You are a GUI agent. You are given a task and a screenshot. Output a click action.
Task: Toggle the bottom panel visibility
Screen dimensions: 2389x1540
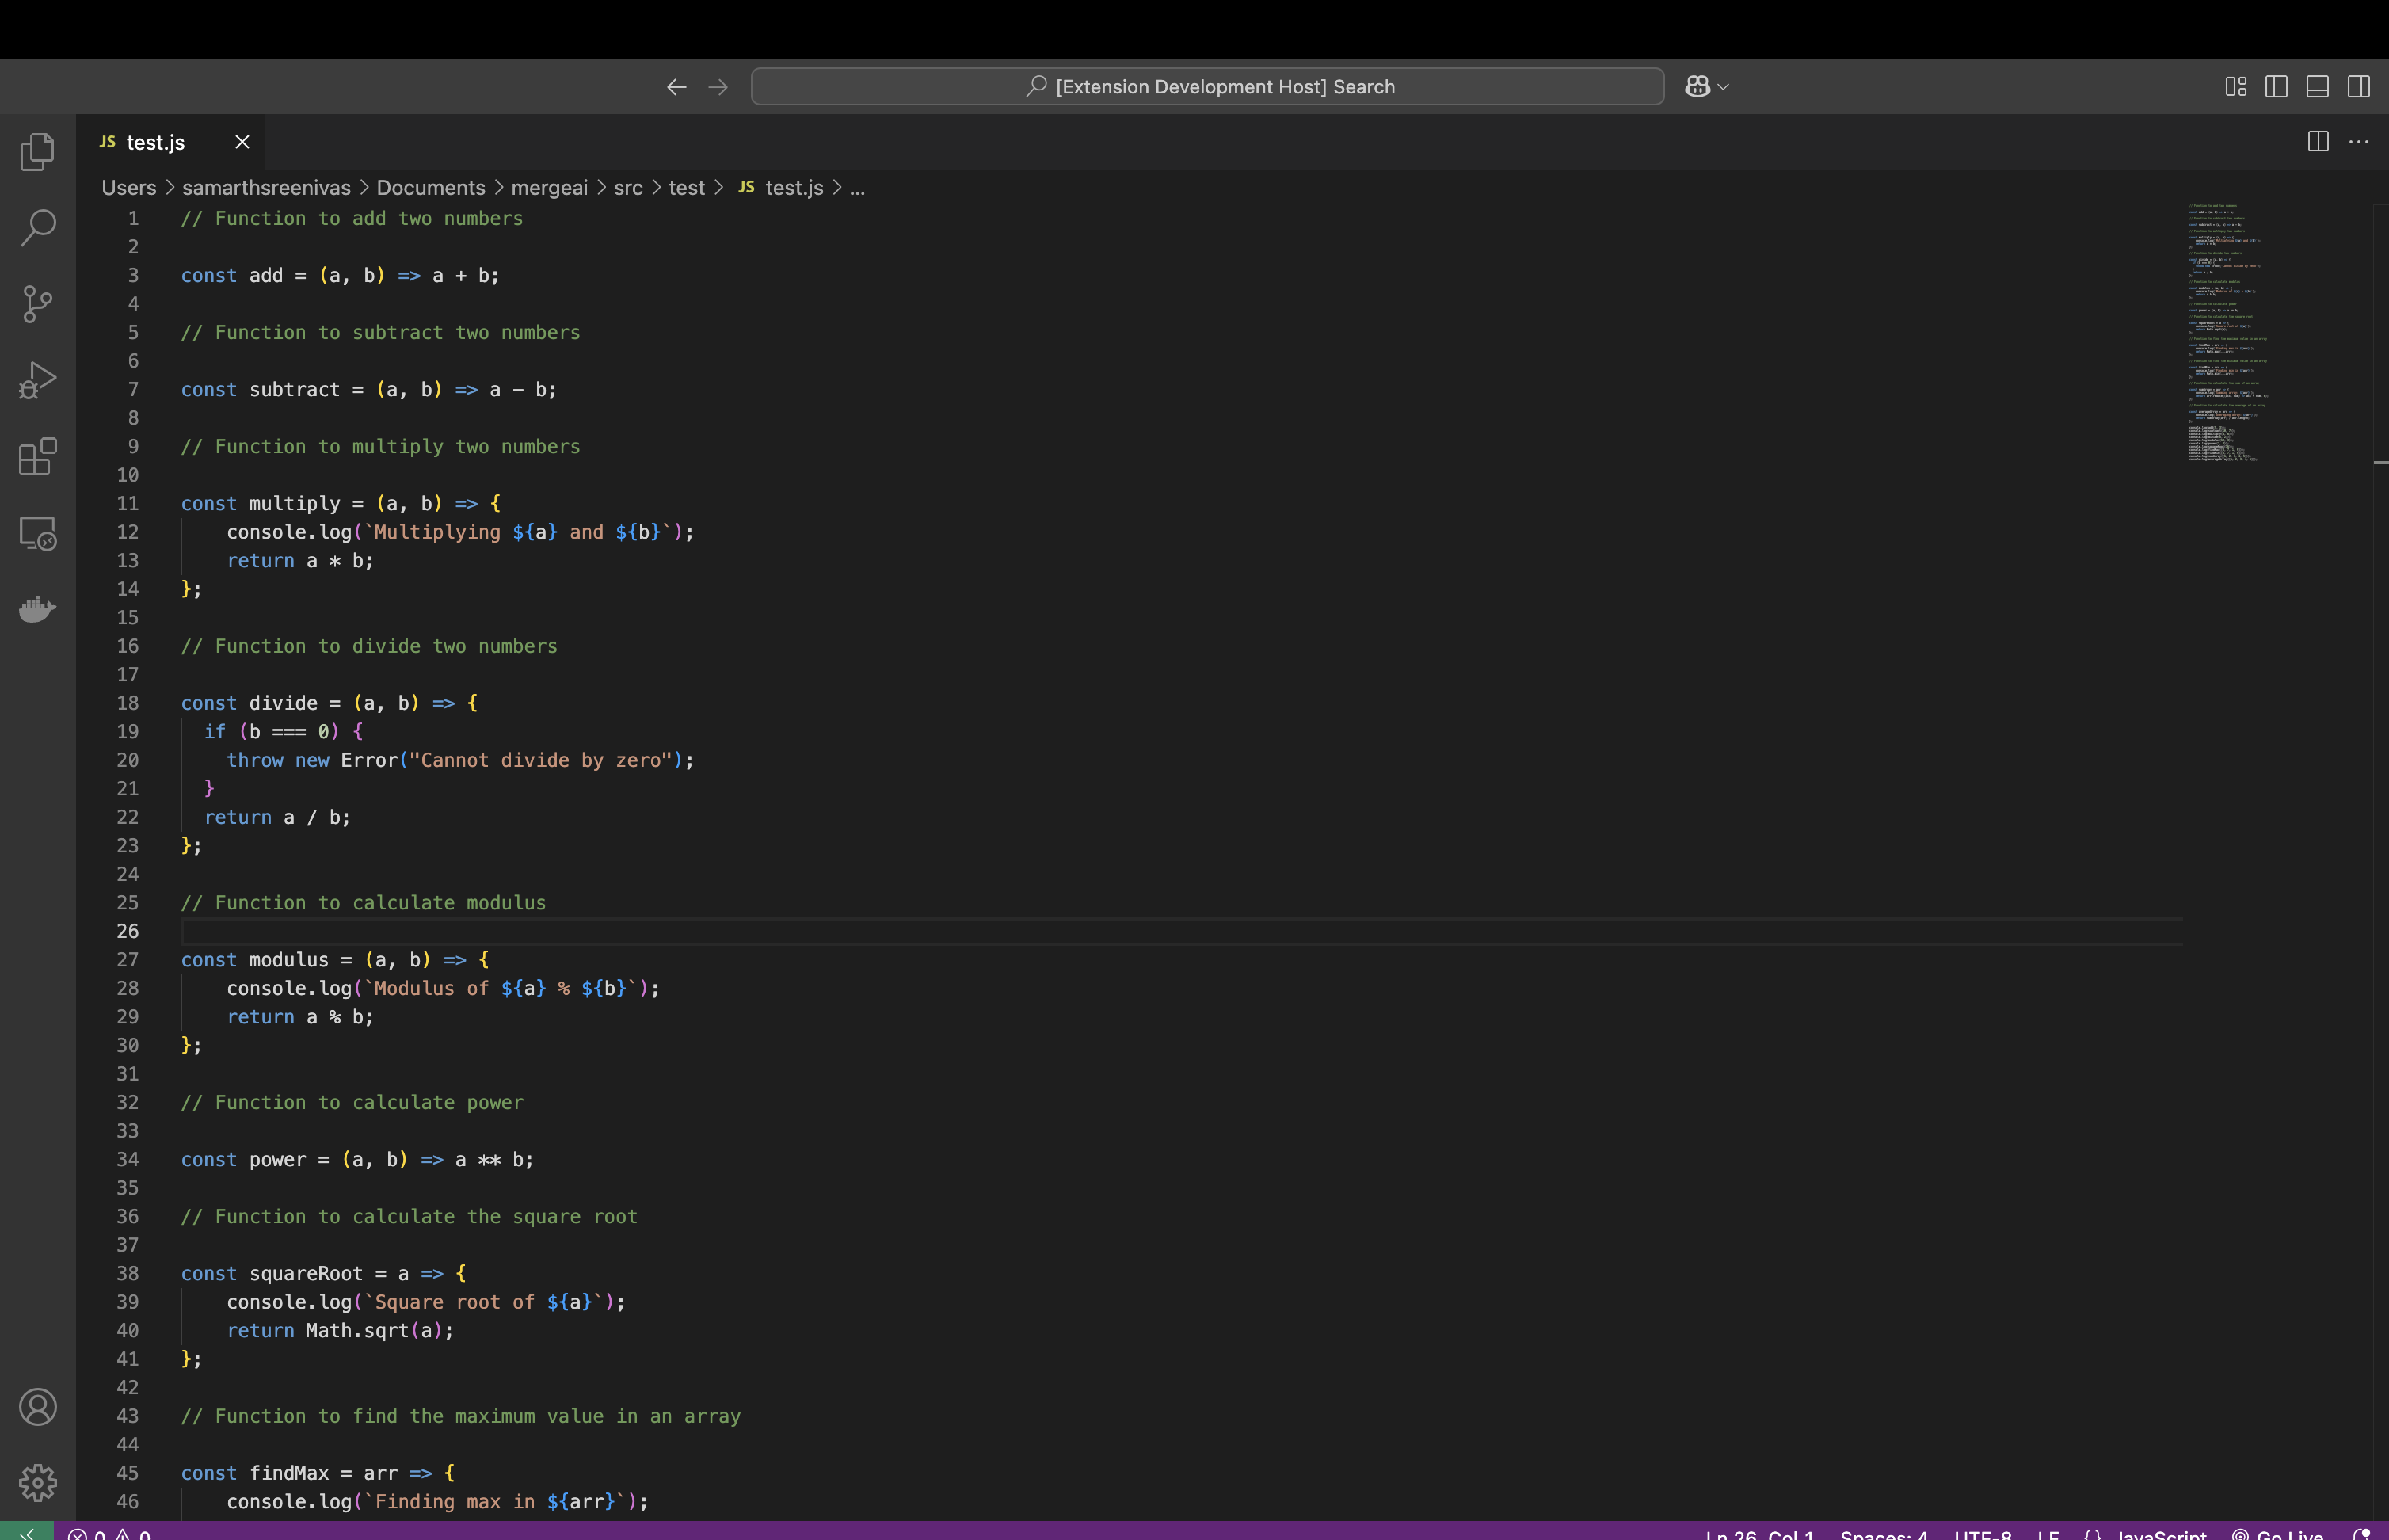tap(2317, 87)
